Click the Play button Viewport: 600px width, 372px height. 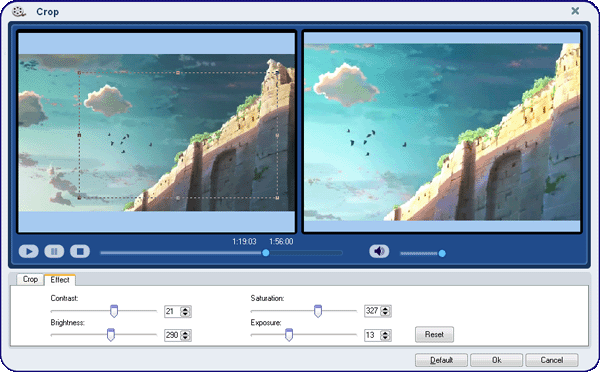click(x=29, y=251)
